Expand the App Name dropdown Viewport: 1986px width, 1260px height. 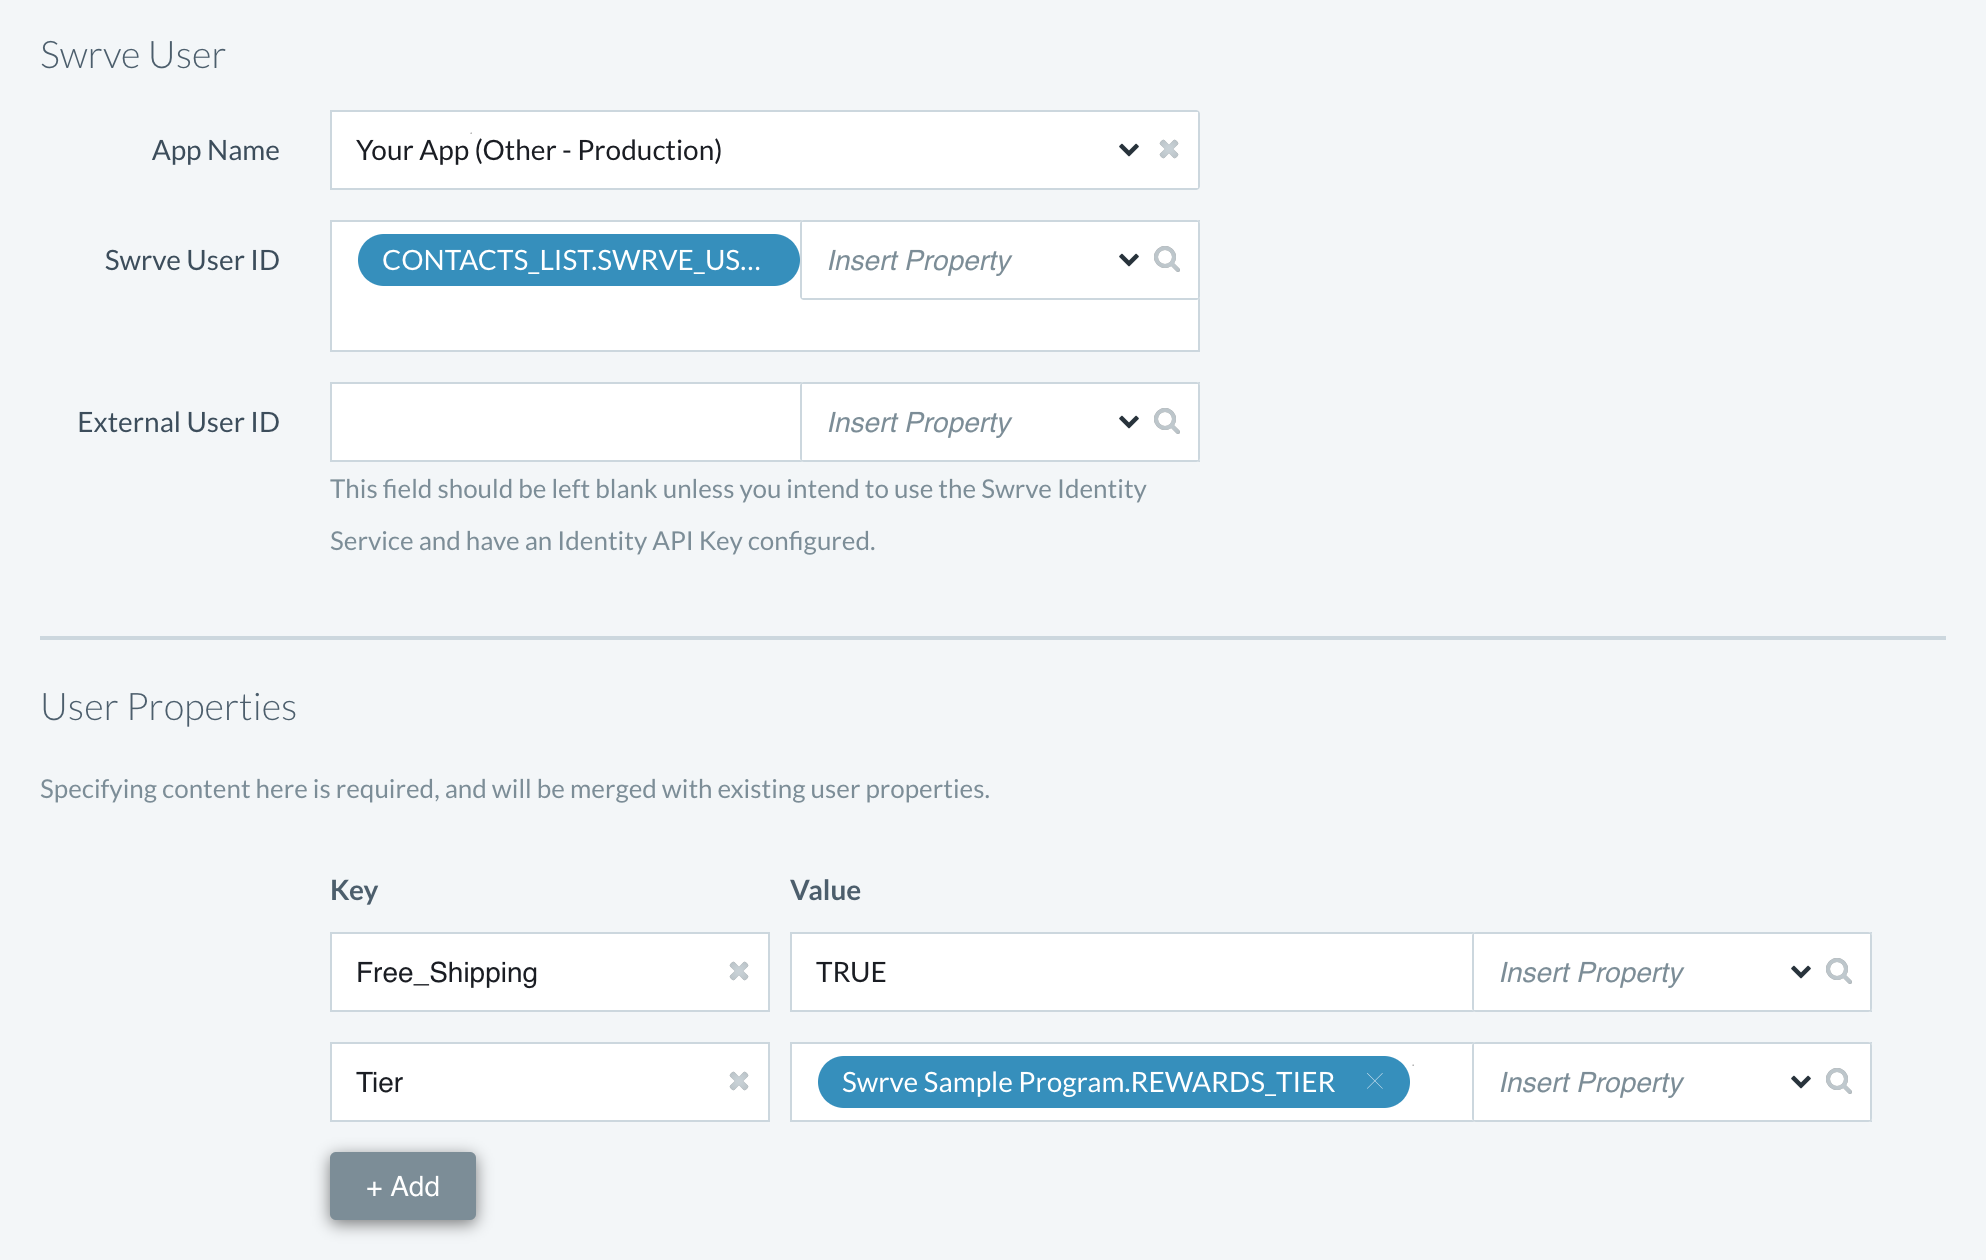(1129, 150)
